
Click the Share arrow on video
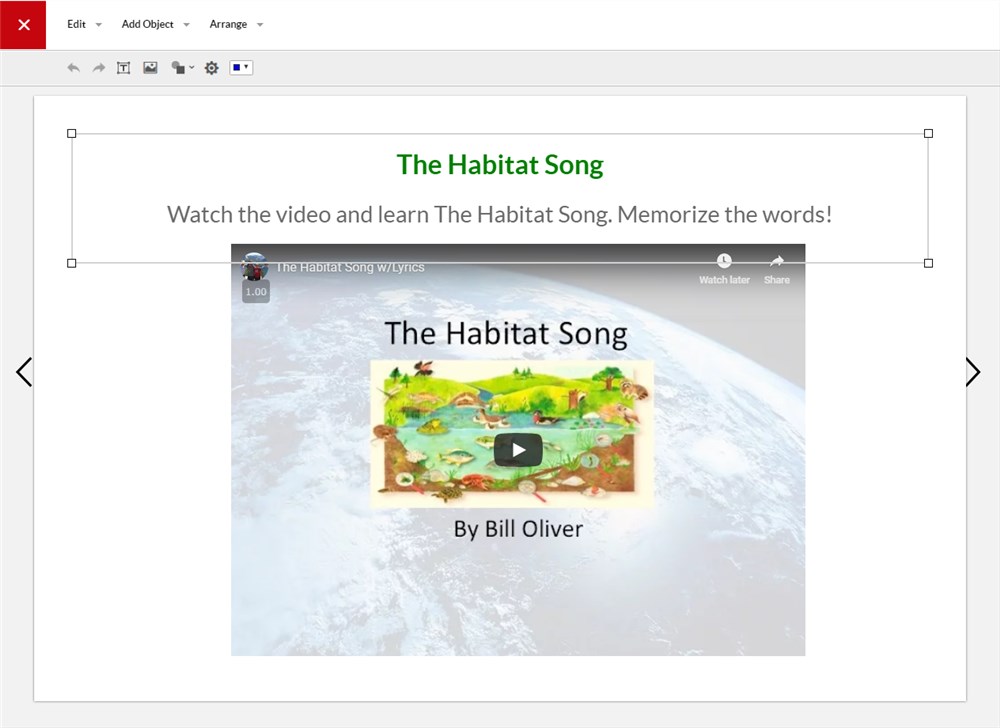pyautogui.click(x=777, y=264)
